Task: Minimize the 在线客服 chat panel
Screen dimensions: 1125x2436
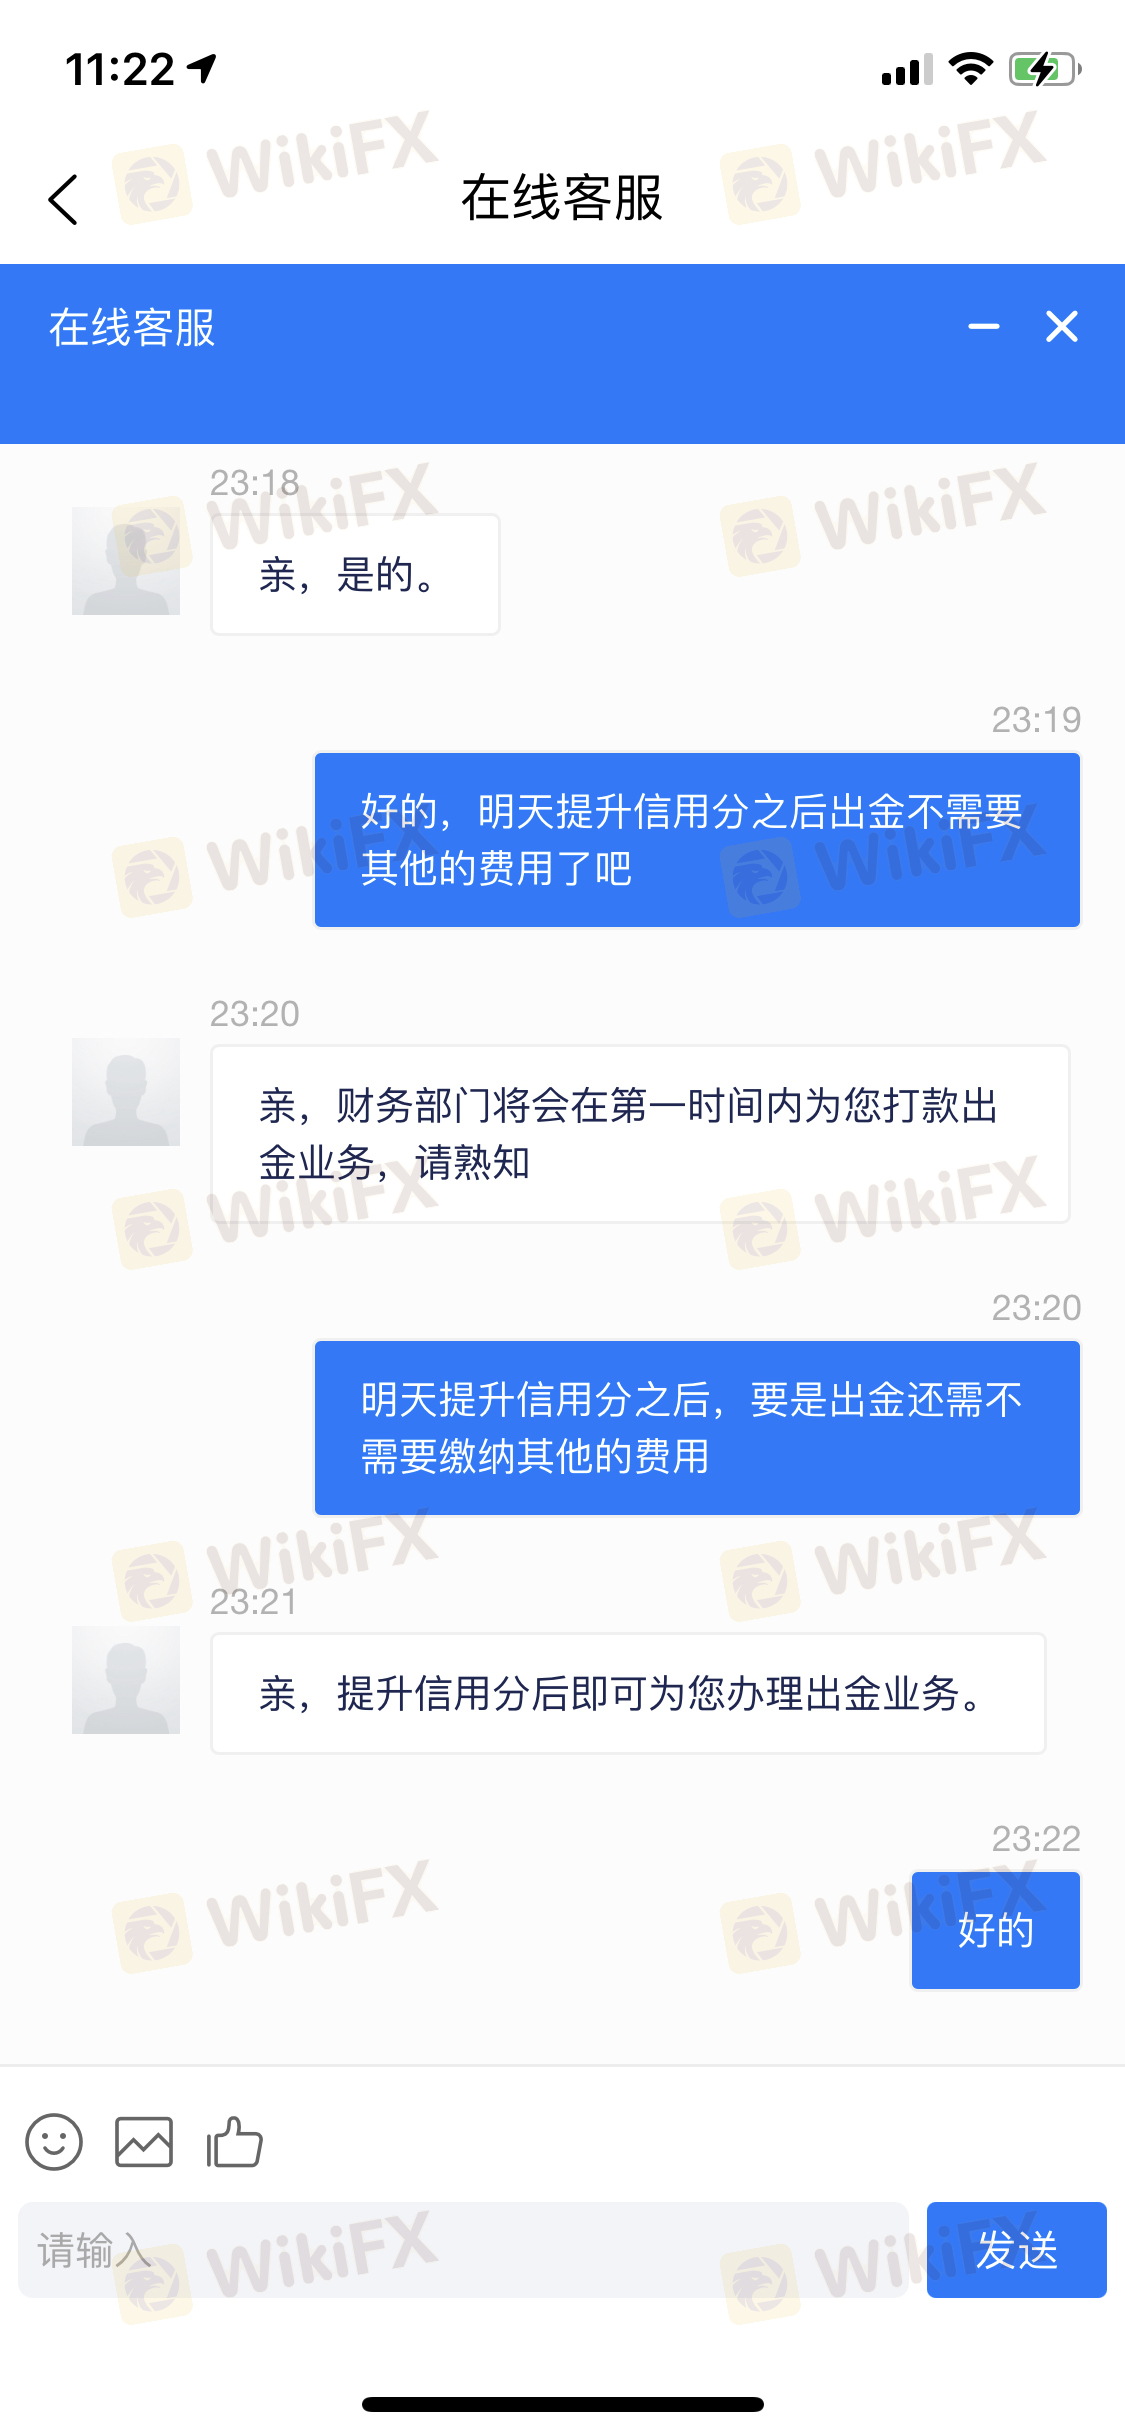Action: tap(984, 326)
